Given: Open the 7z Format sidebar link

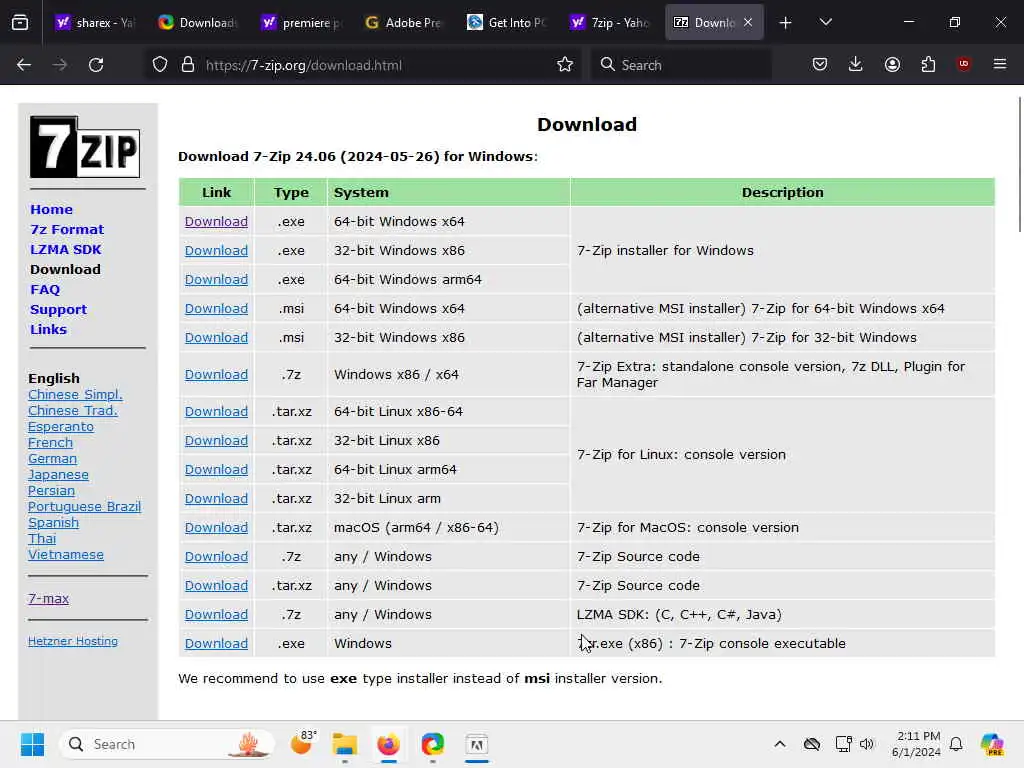Looking at the screenshot, I should pyautogui.click(x=67, y=229).
